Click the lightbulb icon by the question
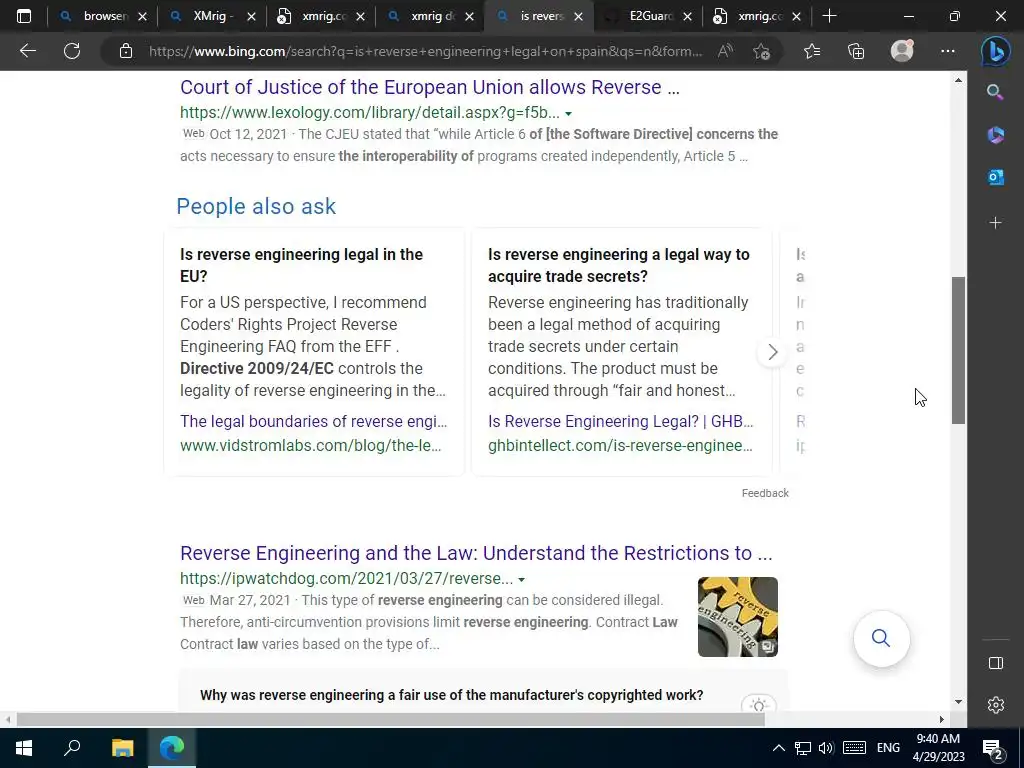 [x=758, y=705]
